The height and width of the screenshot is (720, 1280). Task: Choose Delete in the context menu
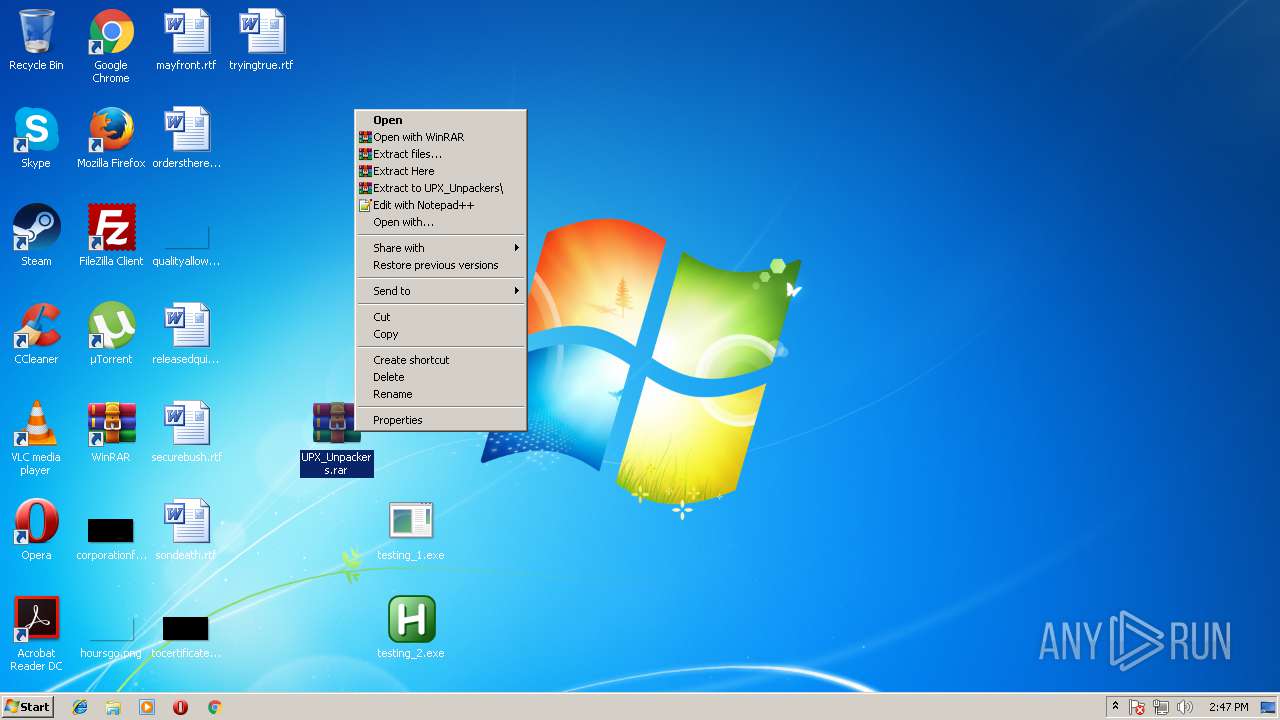pos(440,377)
